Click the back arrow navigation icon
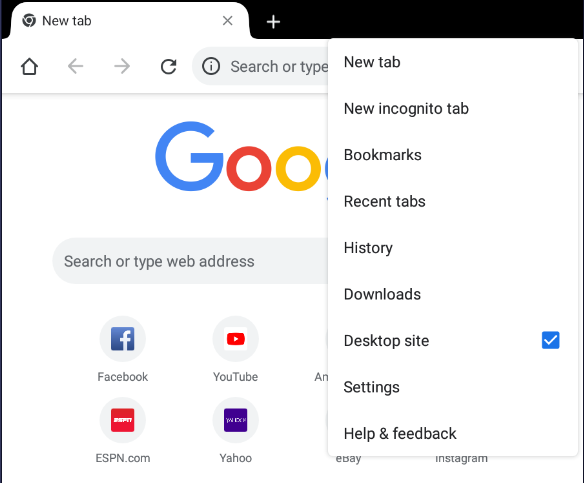 click(x=75, y=67)
